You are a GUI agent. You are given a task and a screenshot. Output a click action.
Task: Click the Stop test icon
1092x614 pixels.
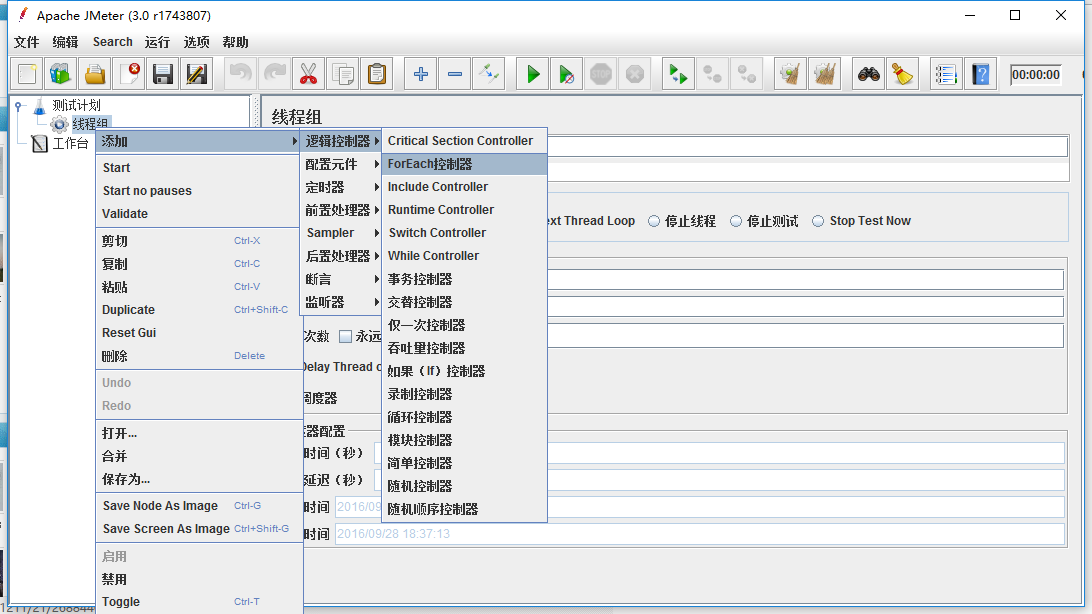(x=600, y=74)
